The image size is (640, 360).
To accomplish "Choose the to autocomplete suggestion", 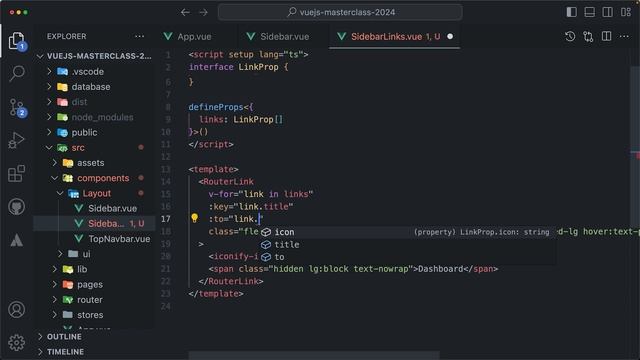I will pos(407,256).
